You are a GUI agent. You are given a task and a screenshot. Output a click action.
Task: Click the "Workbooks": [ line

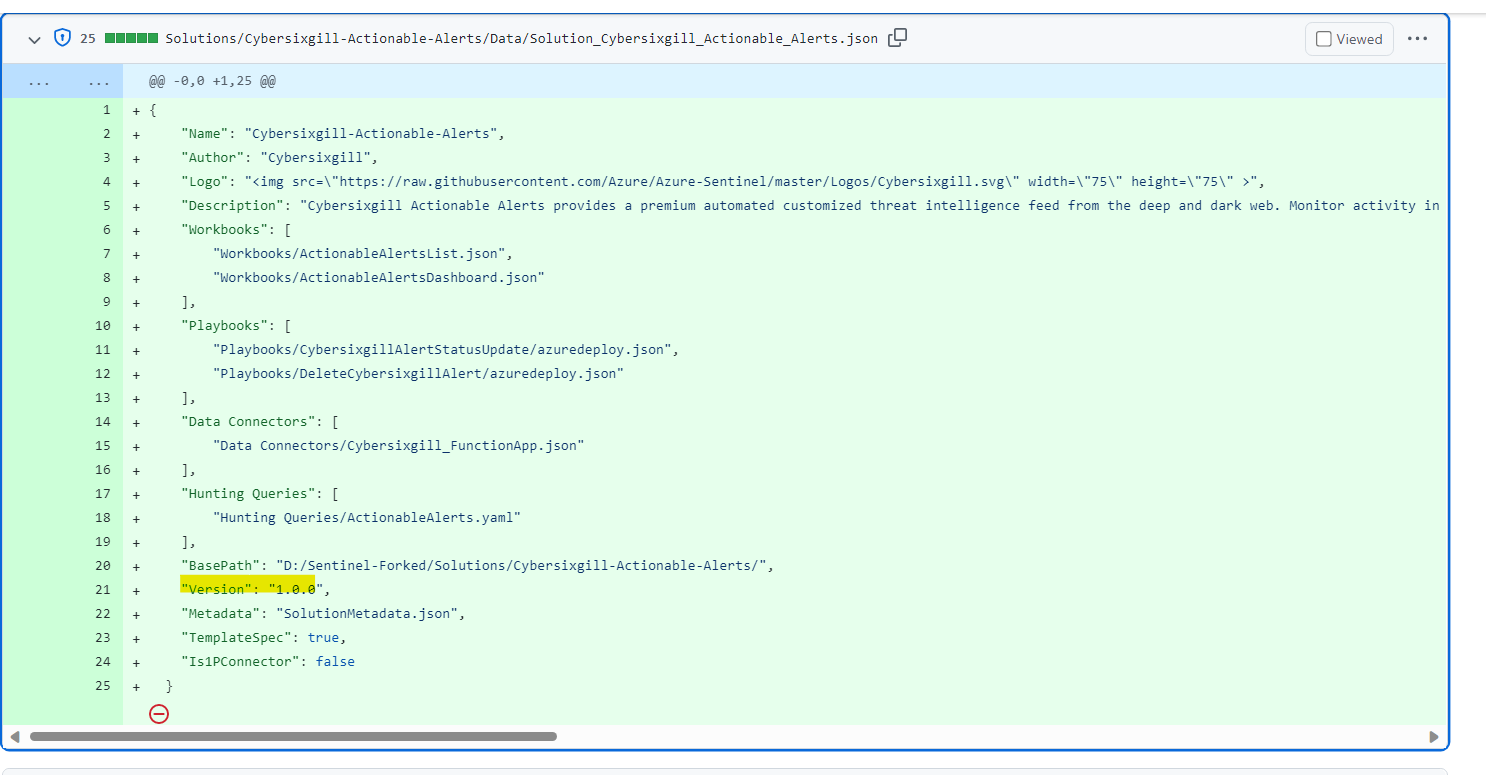[236, 230]
